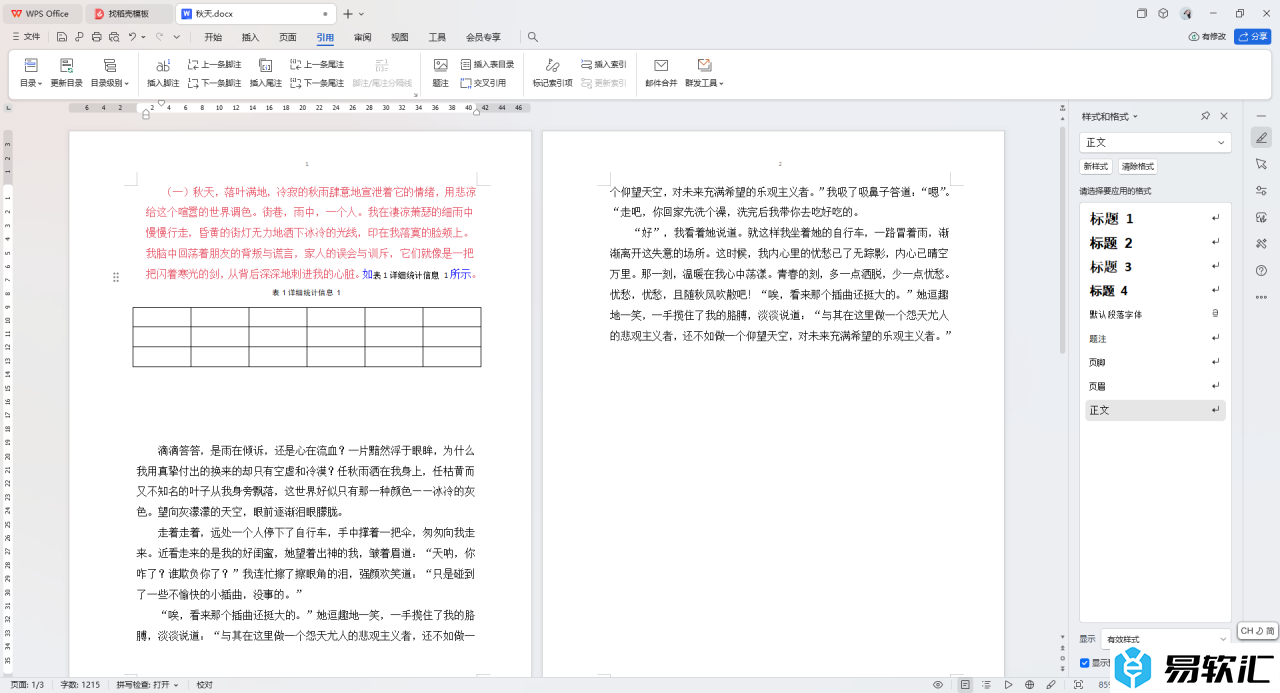Open the Member Exclusive (会员专享) tab

(x=483, y=37)
